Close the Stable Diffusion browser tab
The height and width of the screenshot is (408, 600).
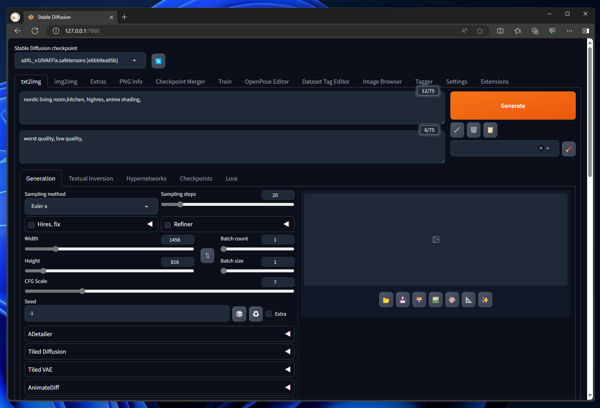point(111,17)
